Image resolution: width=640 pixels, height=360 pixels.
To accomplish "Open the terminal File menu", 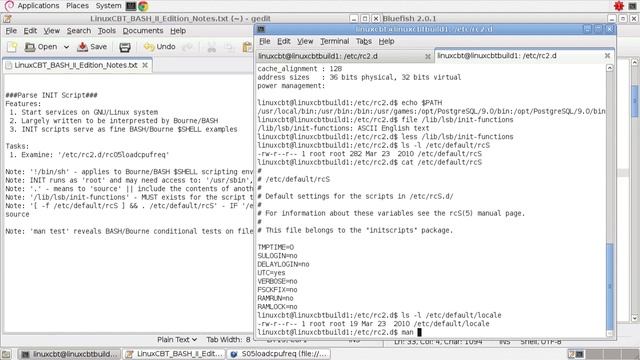I will [x=264, y=41].
